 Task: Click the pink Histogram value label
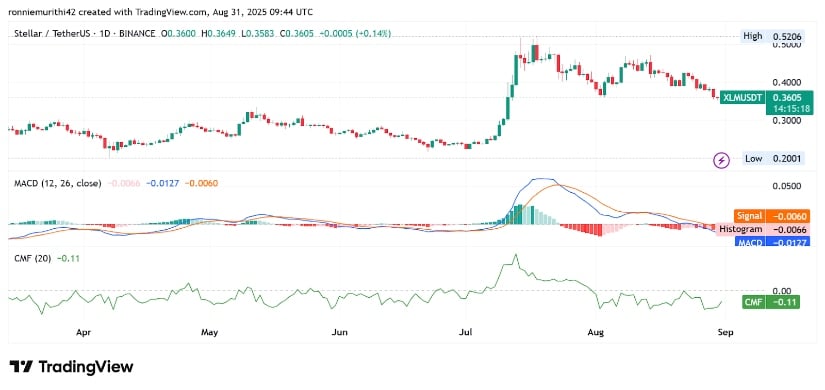coord(764,229)
